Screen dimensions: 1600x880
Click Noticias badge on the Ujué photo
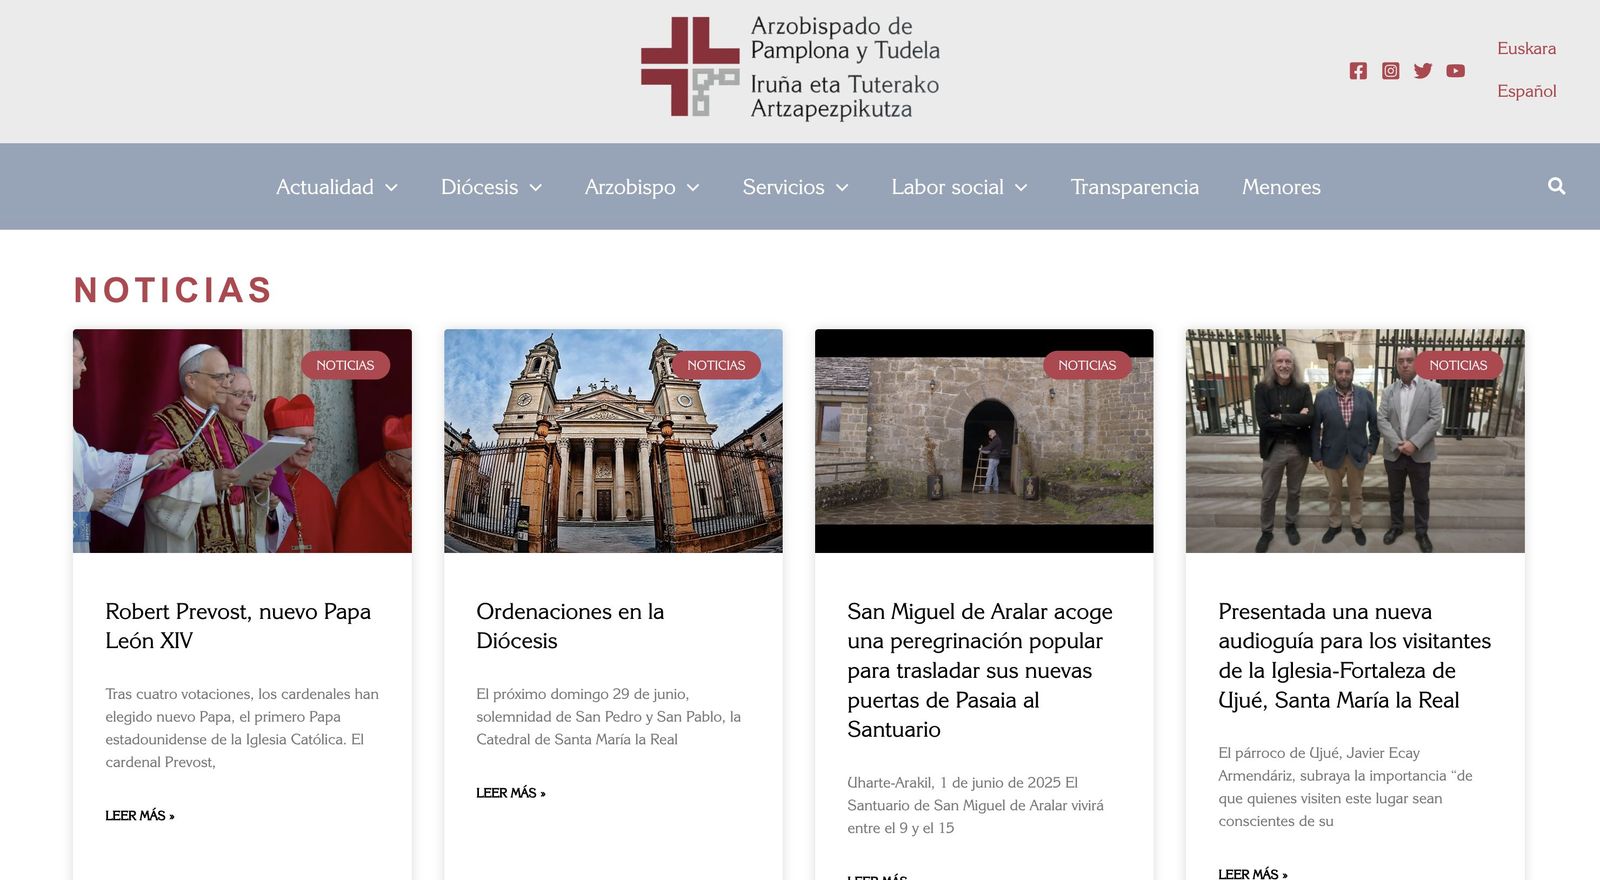coord(1457,365)
